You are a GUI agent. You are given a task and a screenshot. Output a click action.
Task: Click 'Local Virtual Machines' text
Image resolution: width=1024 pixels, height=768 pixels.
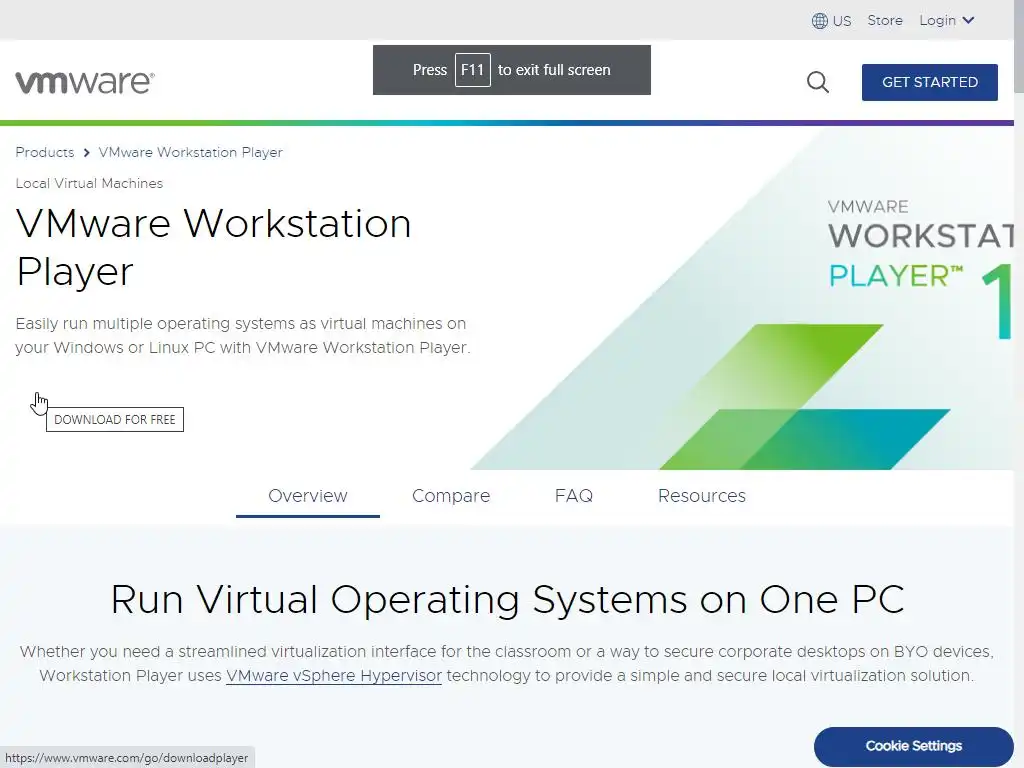89,184
